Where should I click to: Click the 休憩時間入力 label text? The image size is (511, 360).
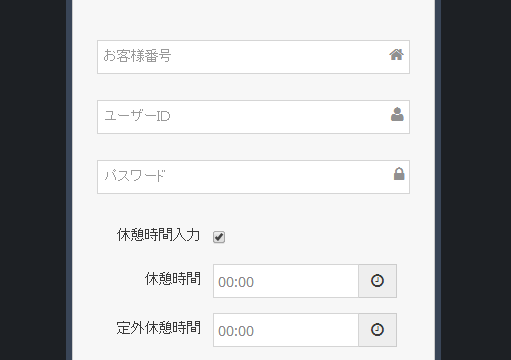tap(158, 235)
